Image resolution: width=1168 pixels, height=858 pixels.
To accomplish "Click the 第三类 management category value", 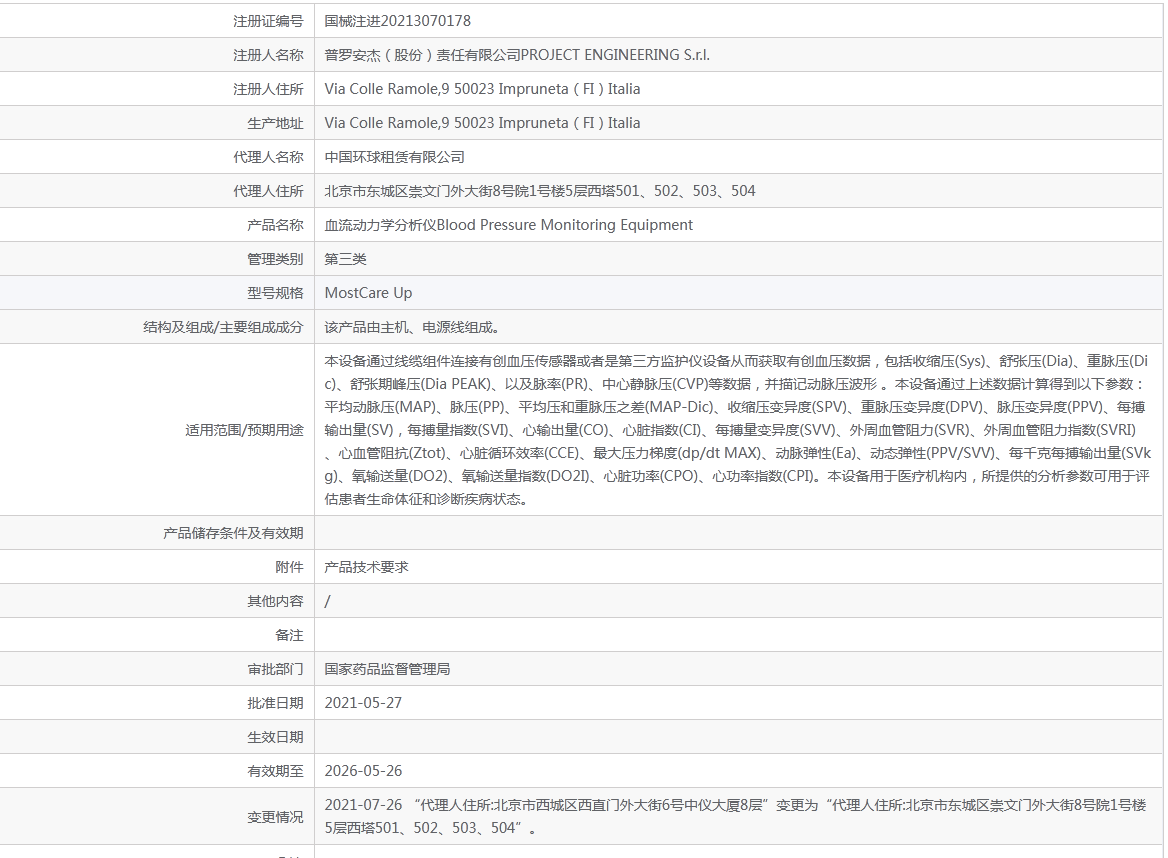I will pos(345,259).
